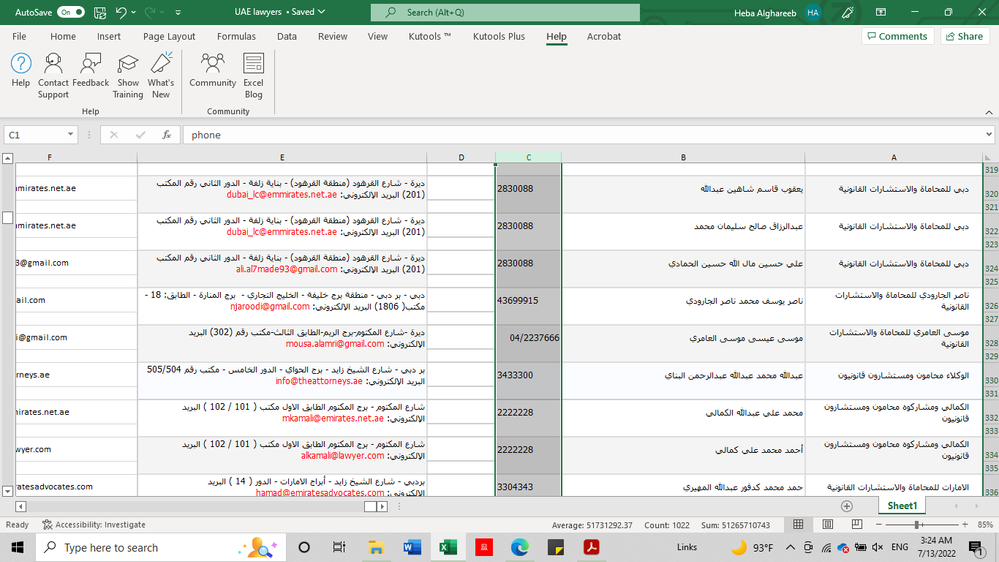Switch to the Data tab
Viewport: 999px width, 562px height.
tap(287, 36)
